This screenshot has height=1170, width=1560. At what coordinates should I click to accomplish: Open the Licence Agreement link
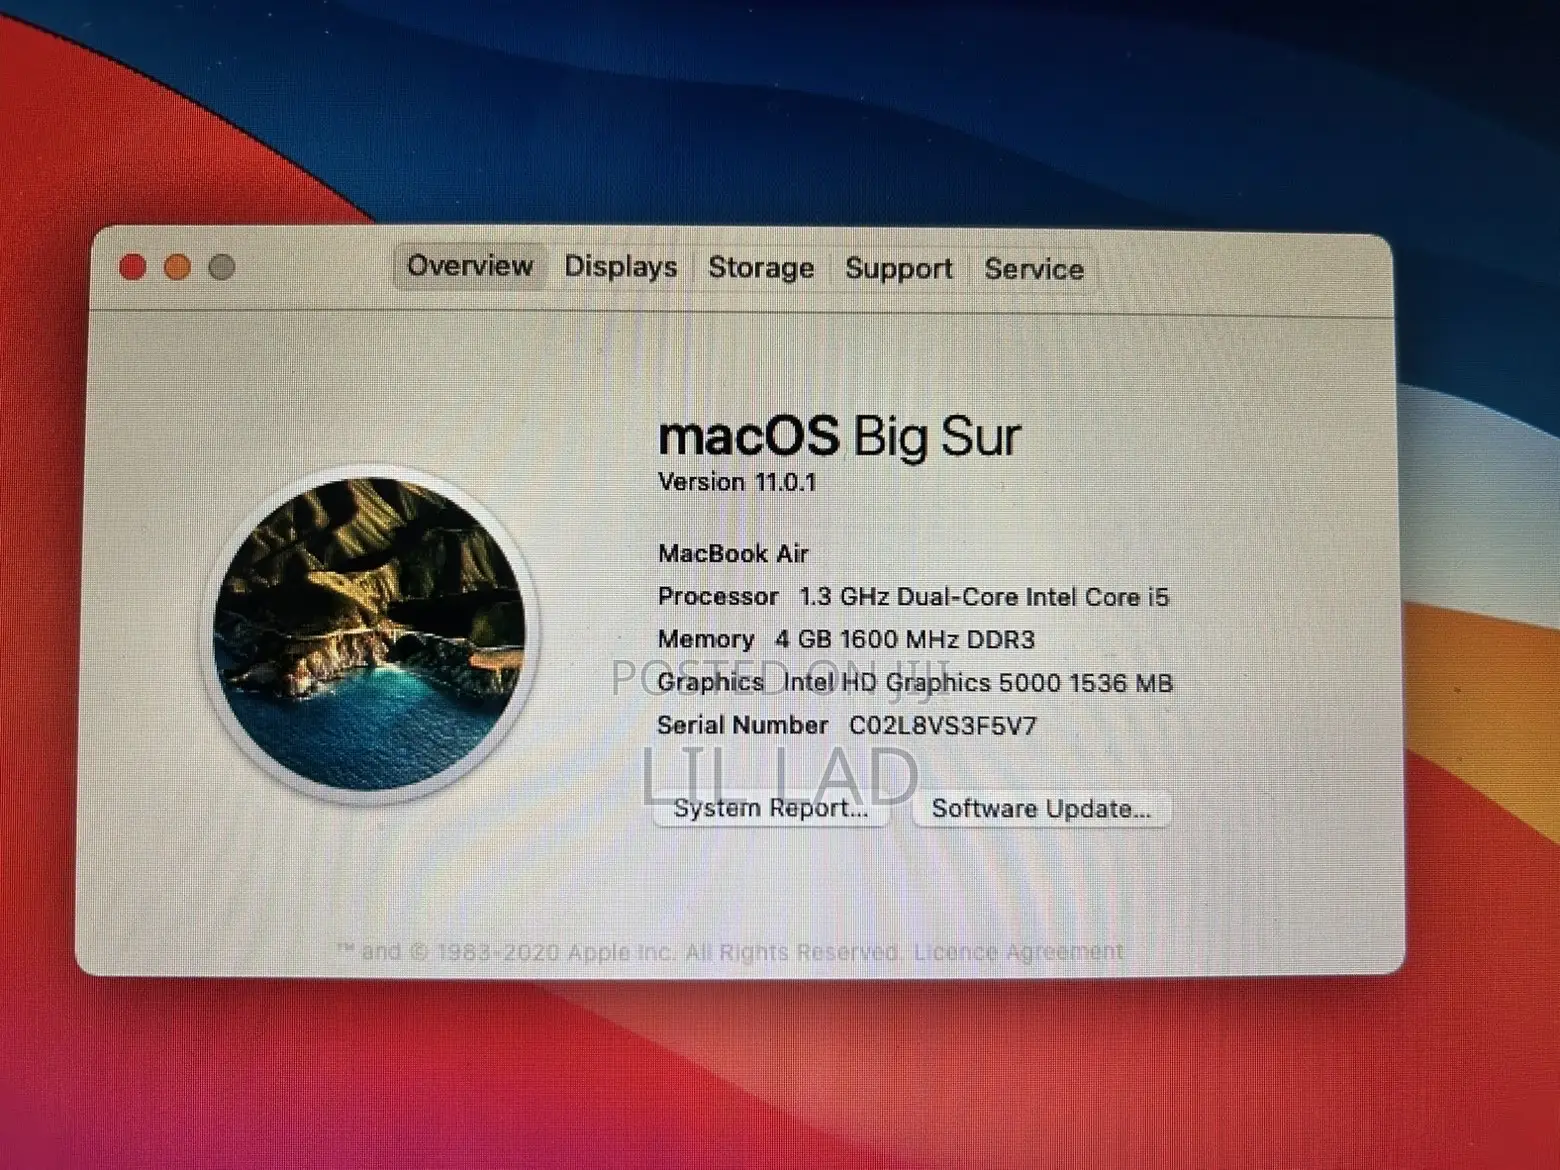1018,952
